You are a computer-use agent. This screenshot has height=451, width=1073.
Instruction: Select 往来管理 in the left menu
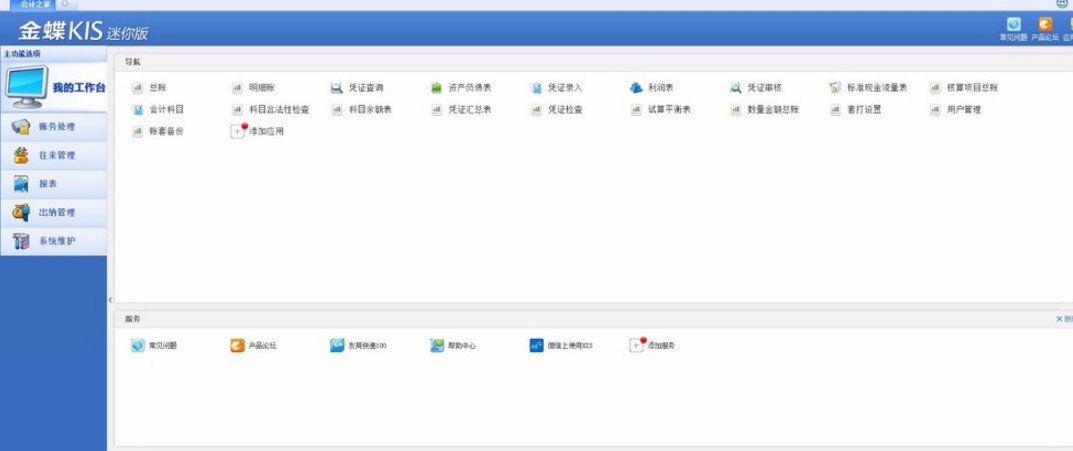(55, 156)
